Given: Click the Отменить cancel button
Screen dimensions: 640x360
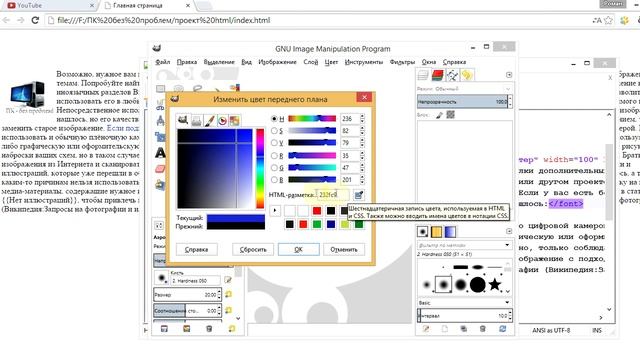Looking at the screenshot, I should pos(344,249).
